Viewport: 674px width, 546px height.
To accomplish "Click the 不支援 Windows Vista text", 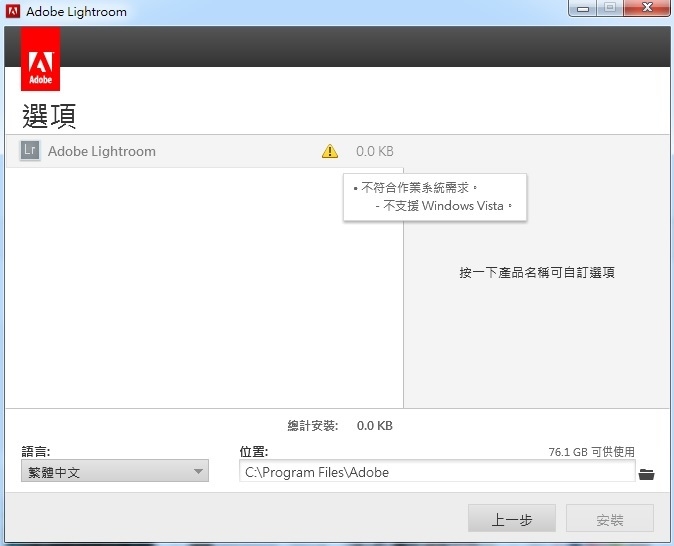I will coord(444,206).
